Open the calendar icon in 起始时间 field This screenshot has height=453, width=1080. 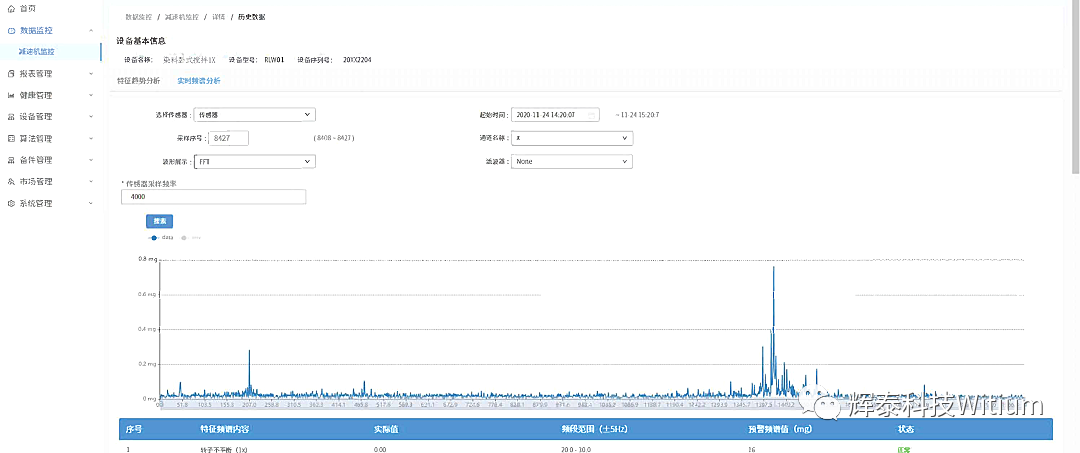[x=591, y=115]
